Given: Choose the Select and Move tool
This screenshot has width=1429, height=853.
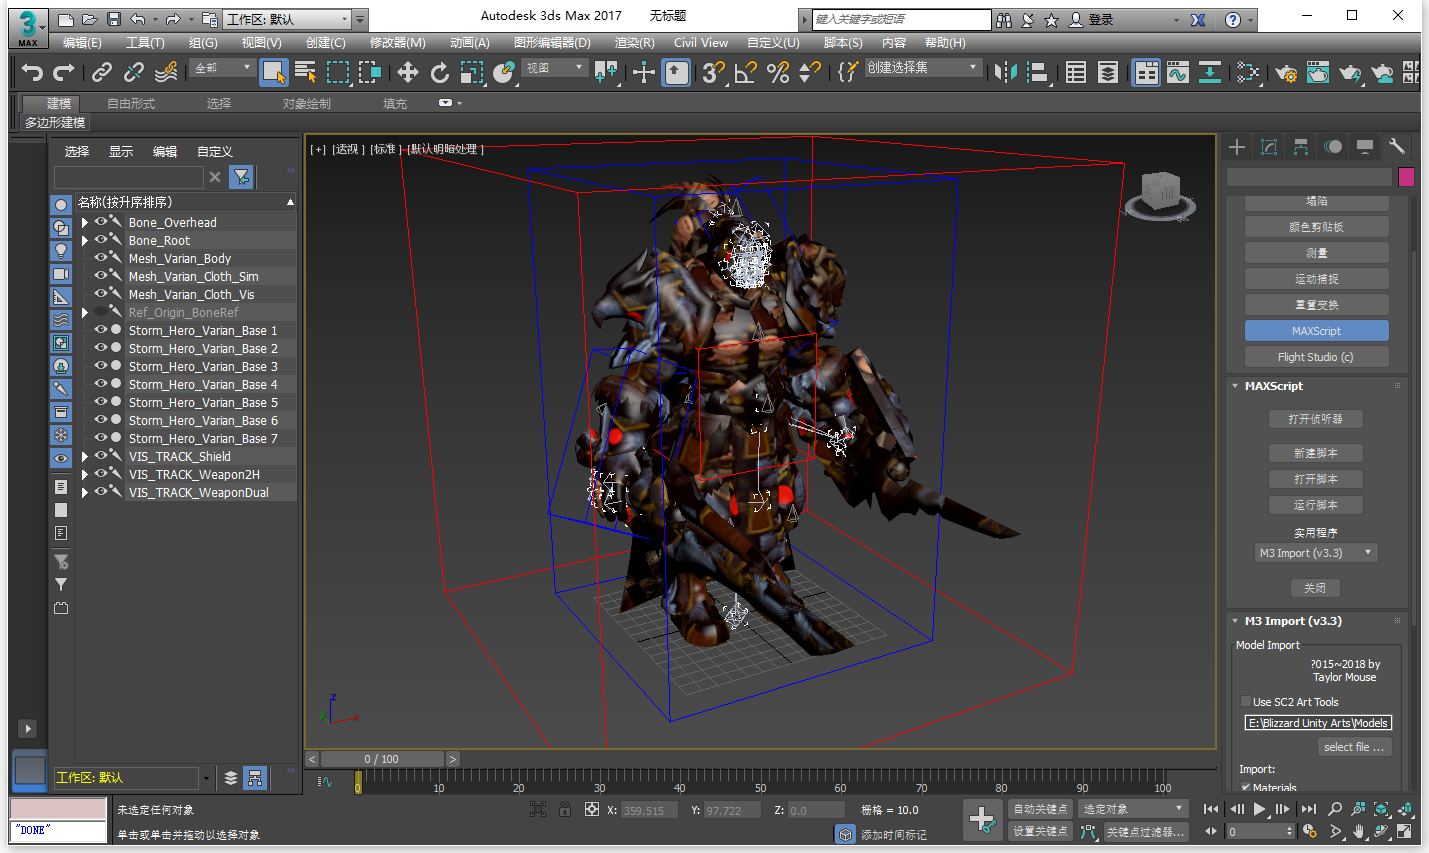Looking at the screenshot, I should [408, 72].
